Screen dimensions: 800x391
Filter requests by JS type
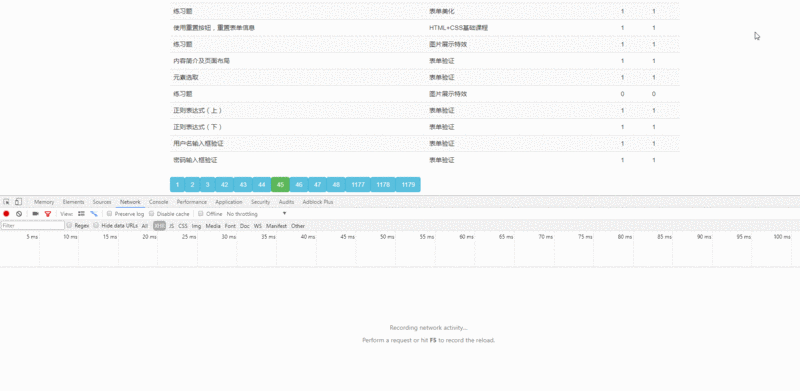(x=171, y=226)
